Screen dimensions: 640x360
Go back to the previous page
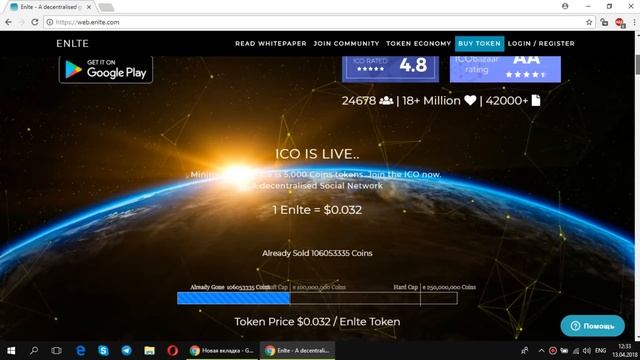[x=9, y=22]
